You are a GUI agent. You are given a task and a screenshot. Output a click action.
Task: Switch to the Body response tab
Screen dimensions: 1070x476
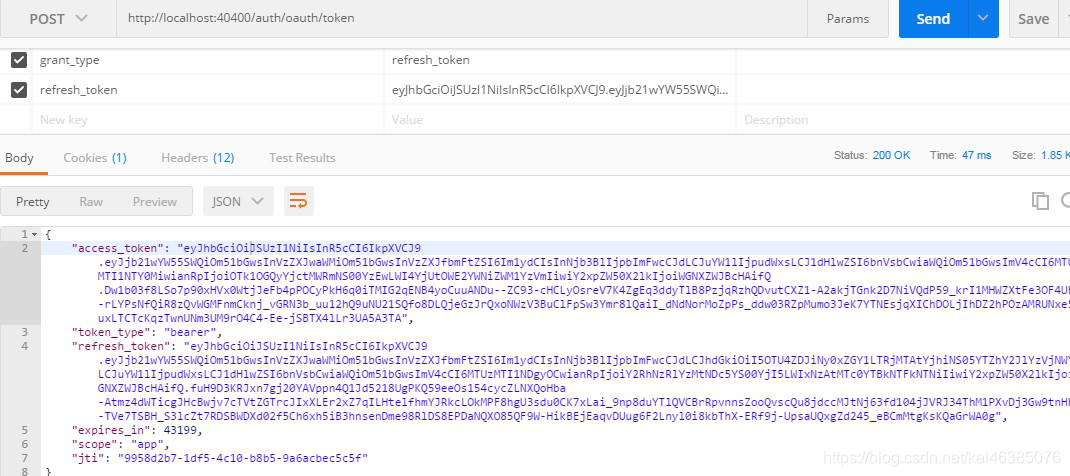[19, 158]
